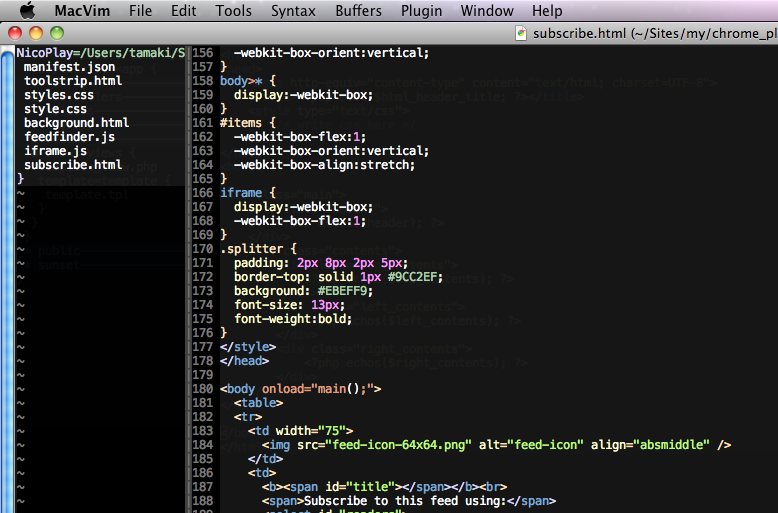The image size is (778, 513).
Task: Open the Apple menu
Action: pyautogui.click(x=28, y=10)
